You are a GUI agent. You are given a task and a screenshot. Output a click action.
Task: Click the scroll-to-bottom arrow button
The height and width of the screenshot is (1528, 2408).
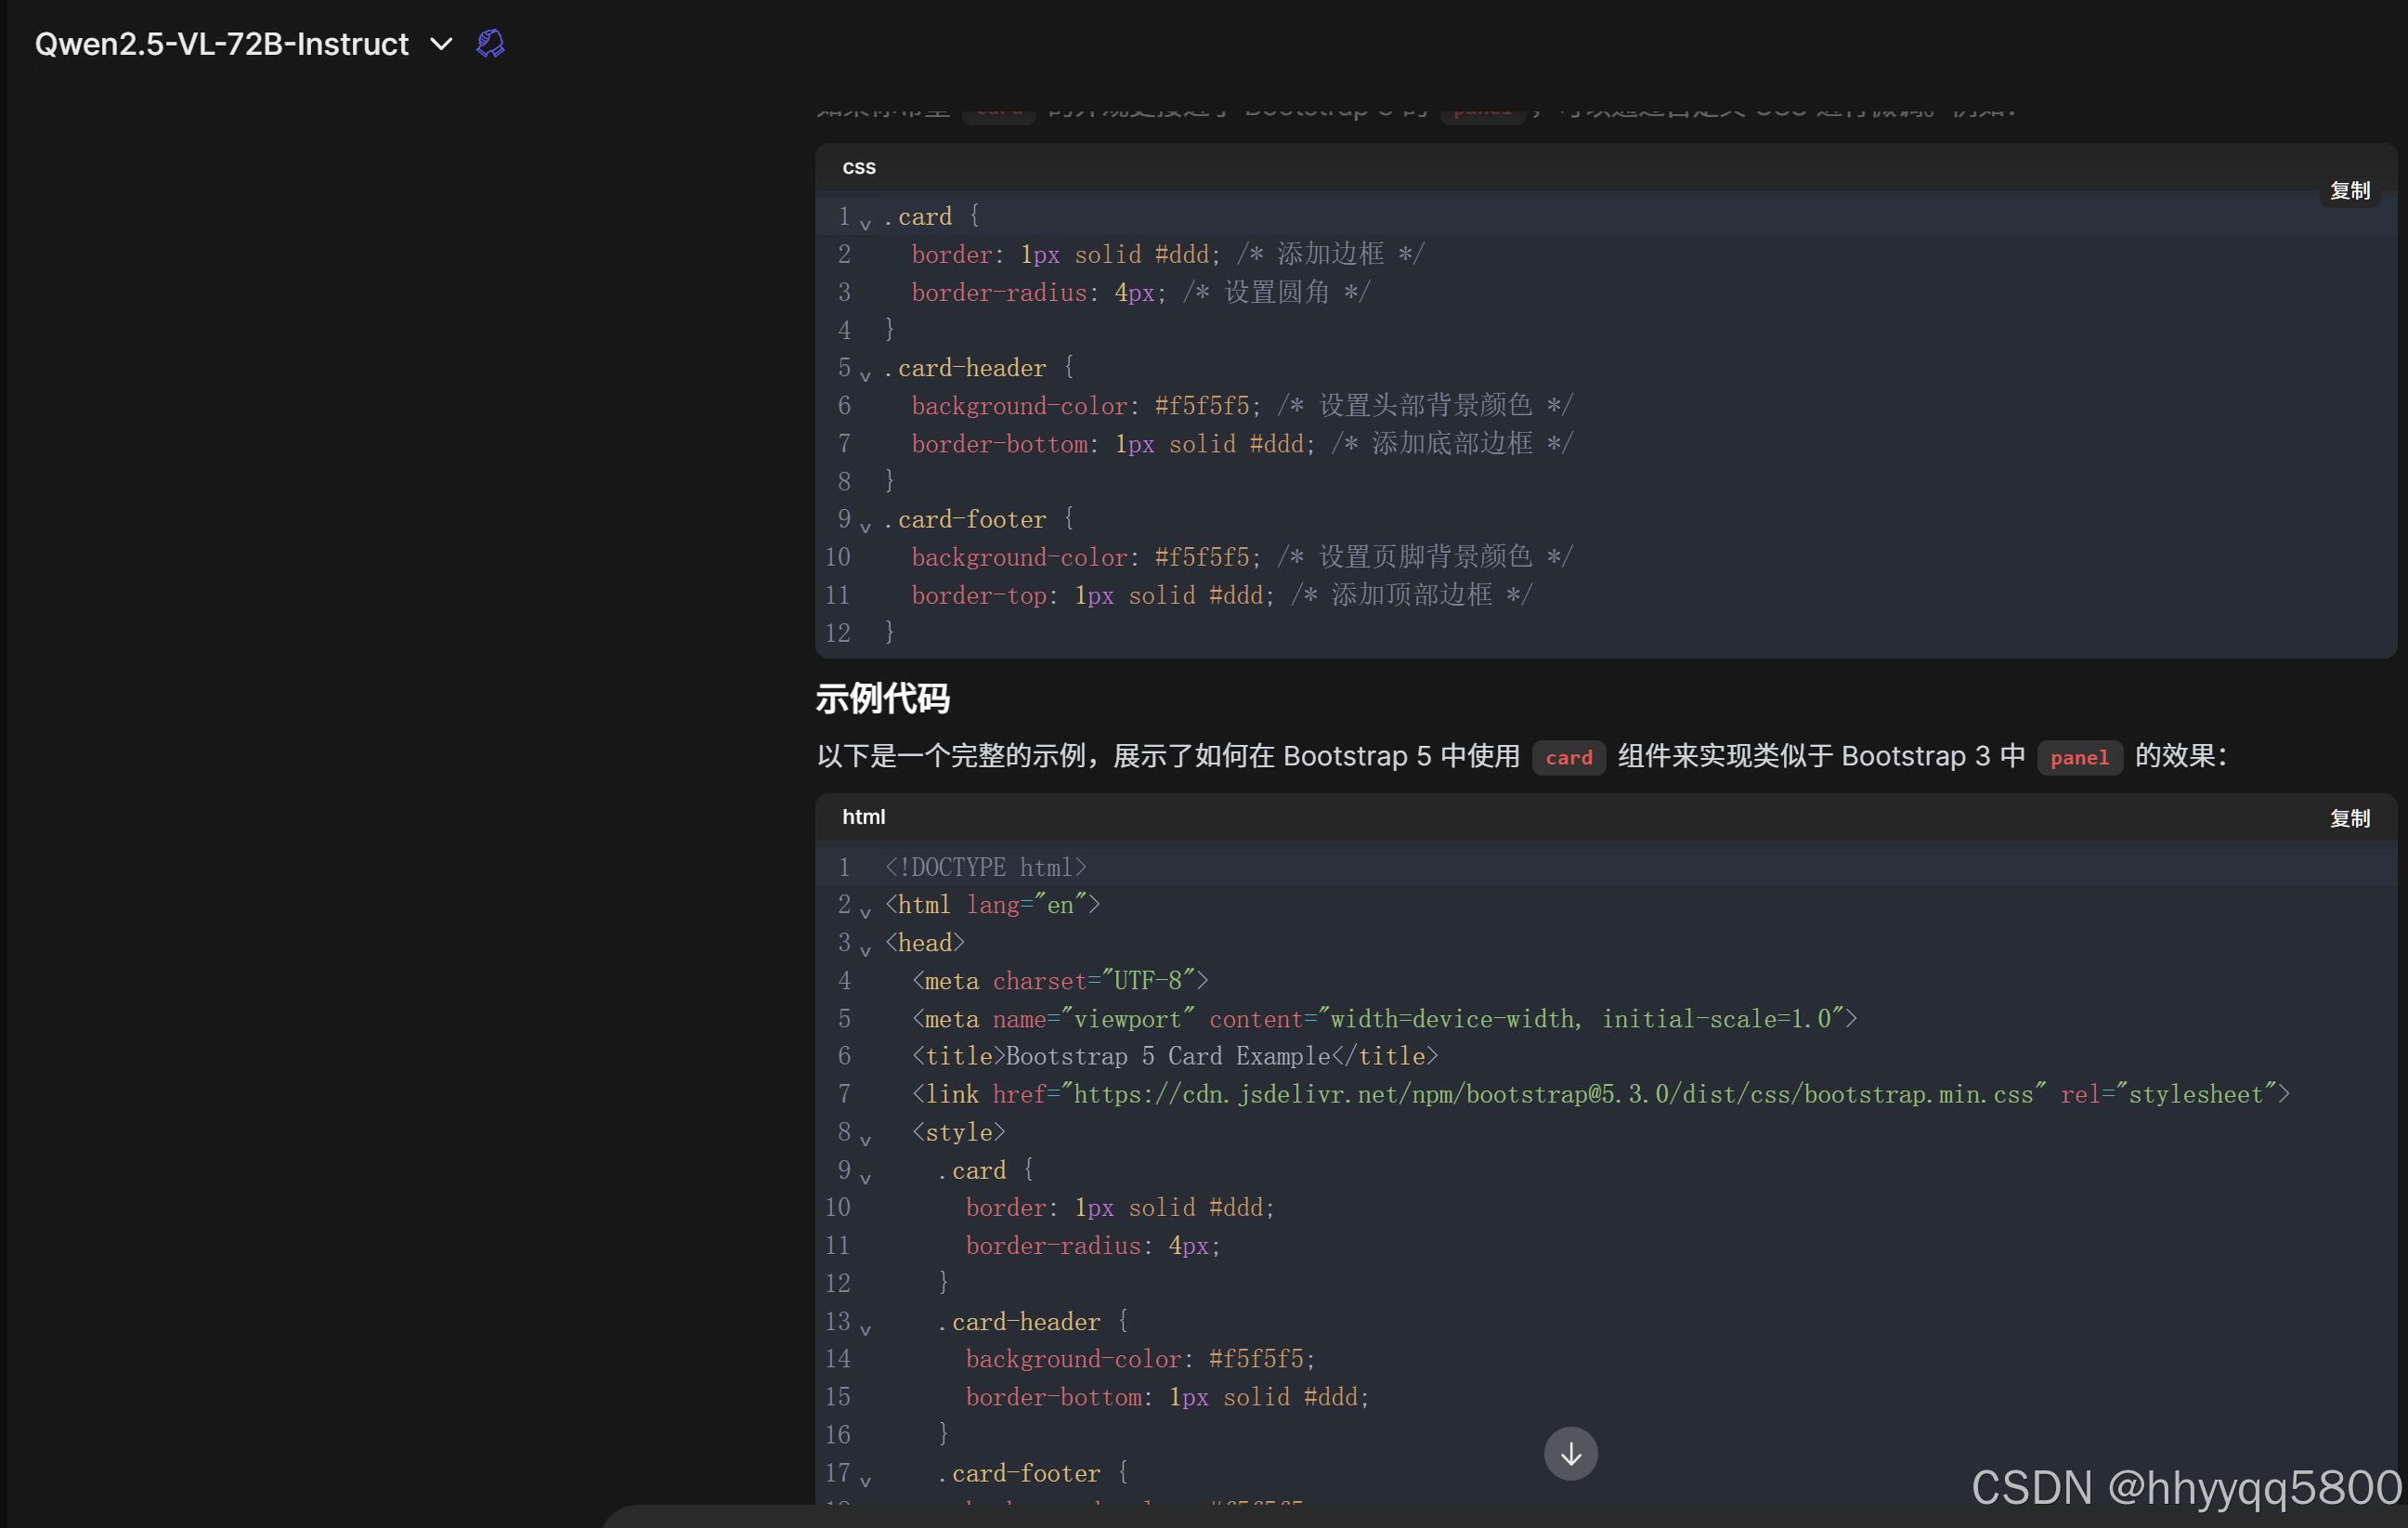1570,1453
